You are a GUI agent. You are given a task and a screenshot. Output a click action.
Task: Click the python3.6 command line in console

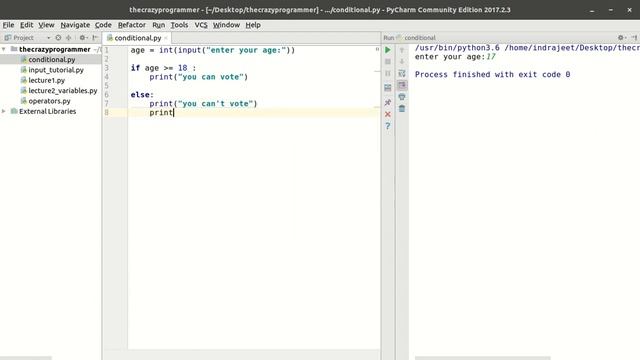coord(527,48)
